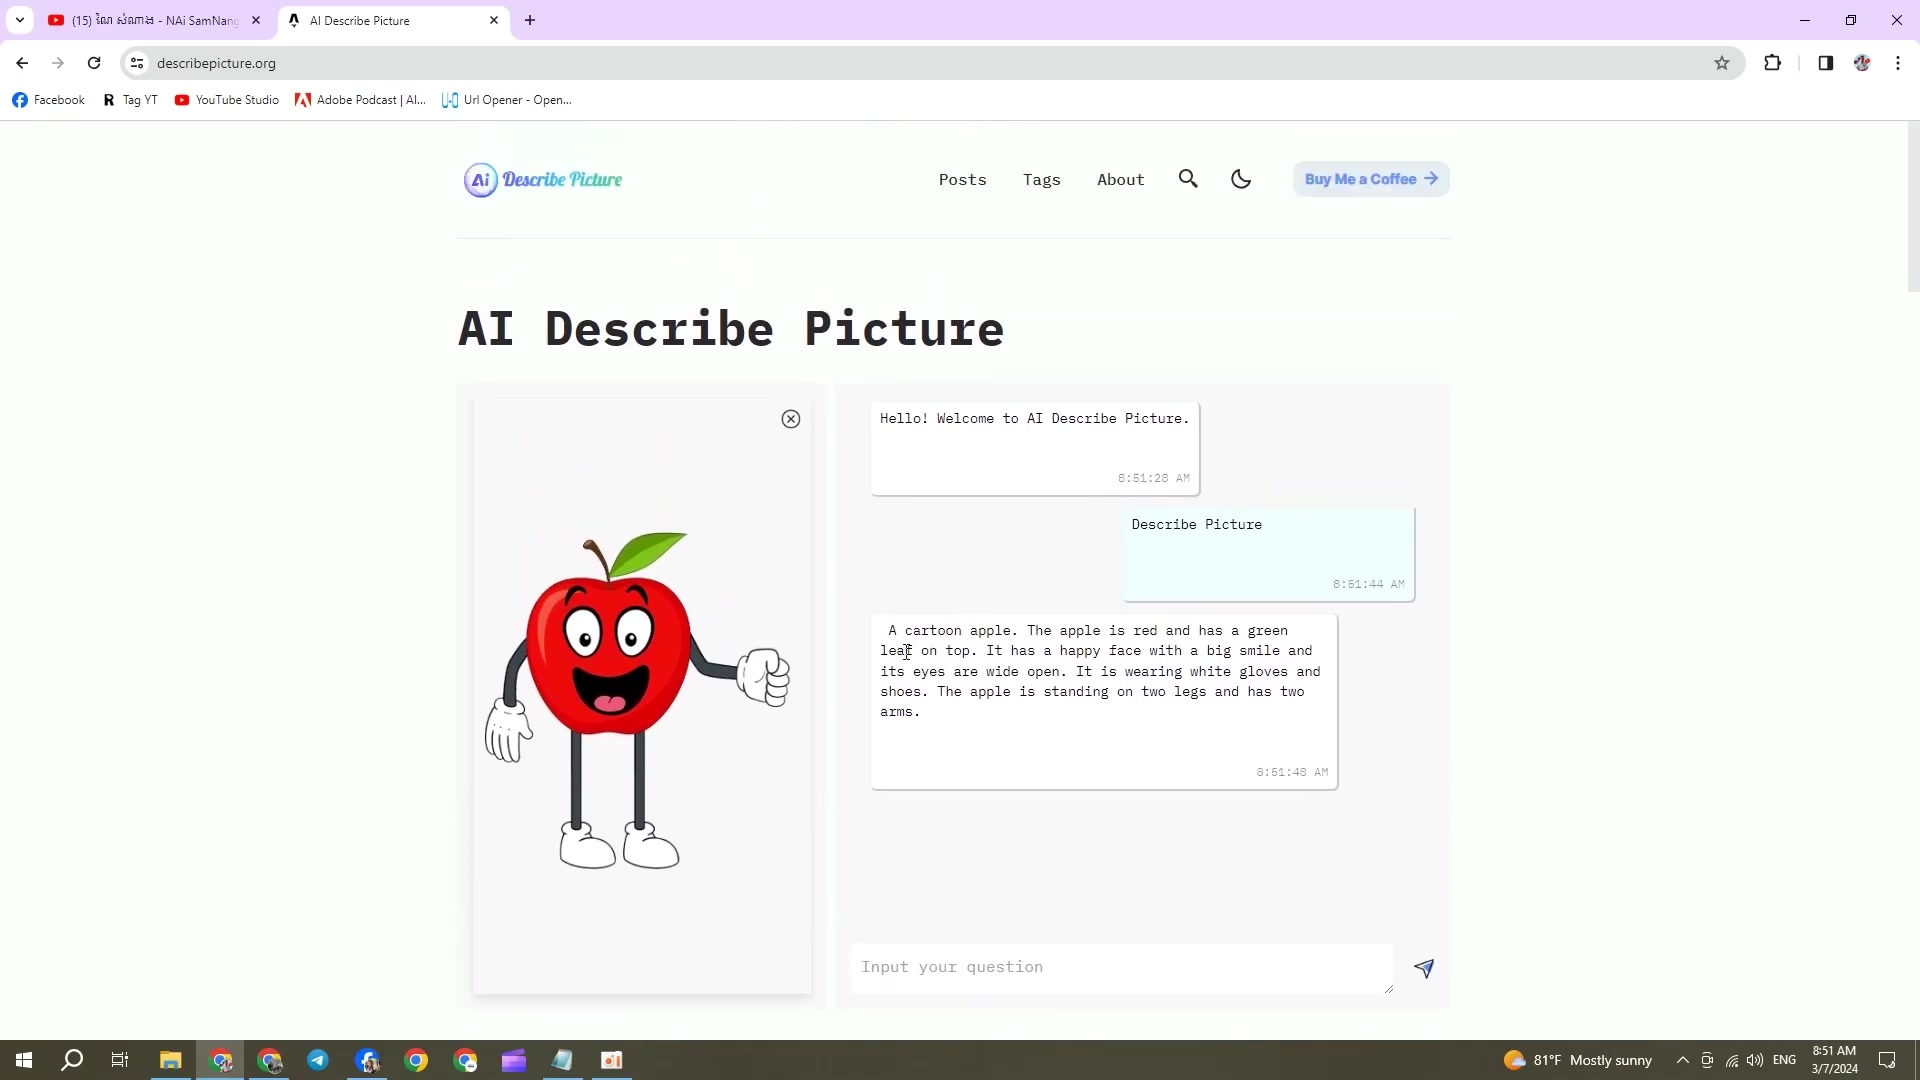Viewport: 1920px width, 1080px height.
Task: Go to the Tags page
Action: (x=1041, y=180)
